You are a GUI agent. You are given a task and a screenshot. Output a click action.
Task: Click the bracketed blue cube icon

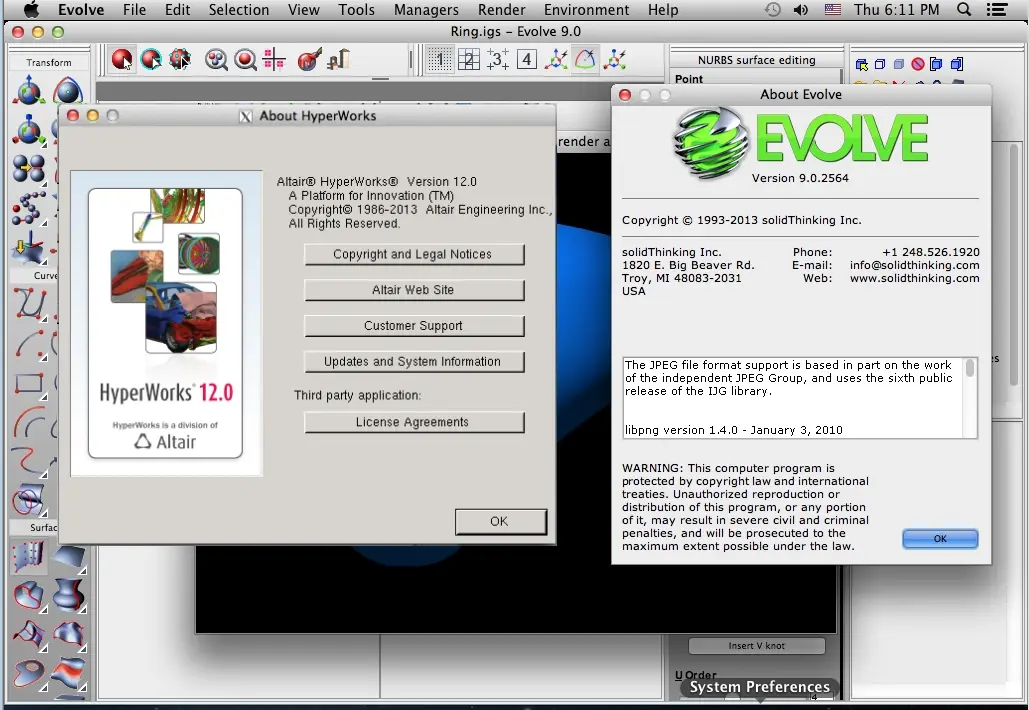936,64
